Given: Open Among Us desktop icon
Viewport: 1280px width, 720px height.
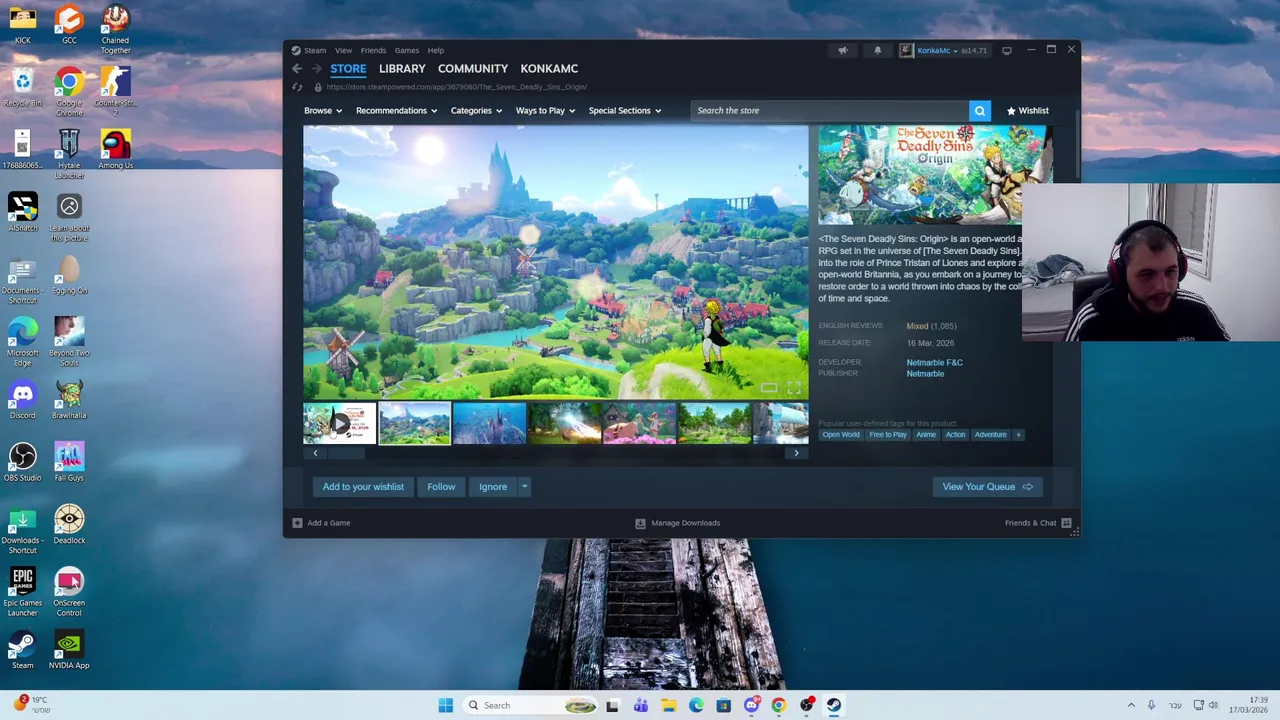Looking at the screenshot, I should pos(115,149).
